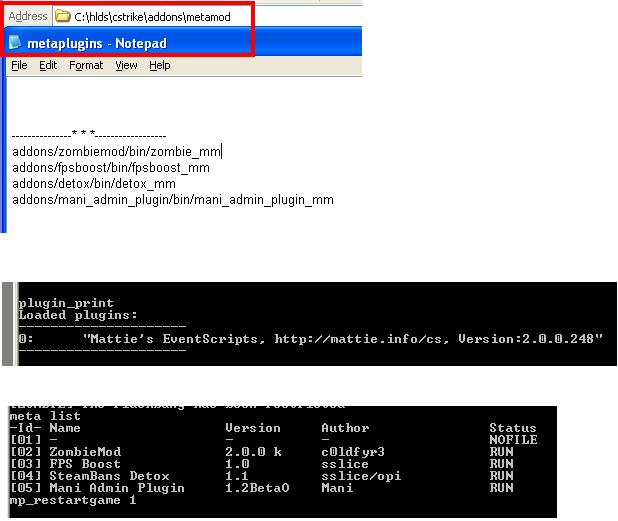The image size is (618, 521).
Task: Click the 'Author' column header in meta list
Action: pyautogui.click(x=345, y=428)
